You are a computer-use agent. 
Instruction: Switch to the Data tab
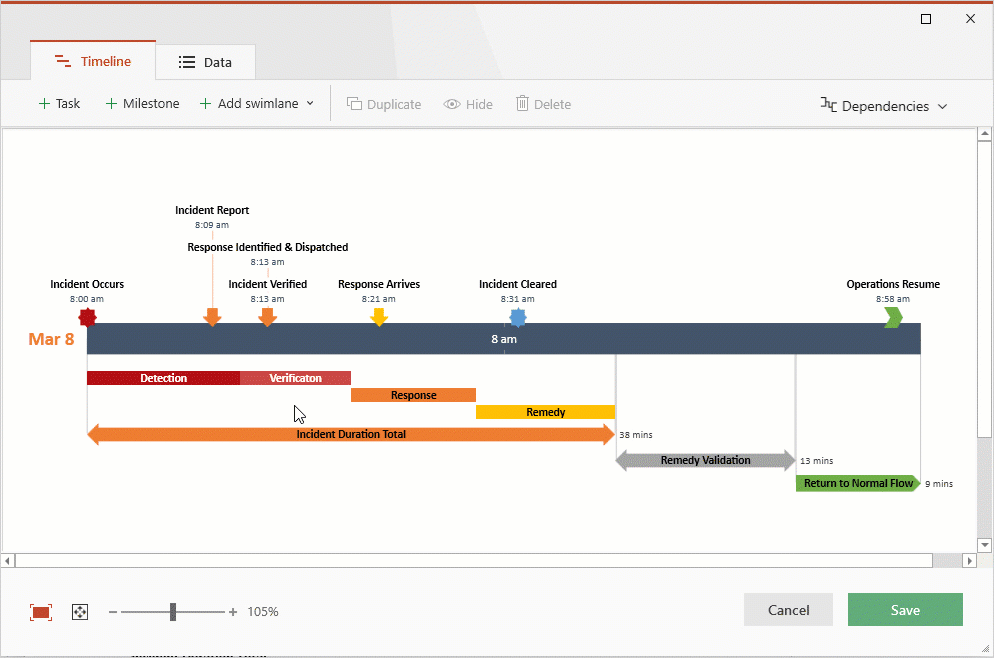205,61
